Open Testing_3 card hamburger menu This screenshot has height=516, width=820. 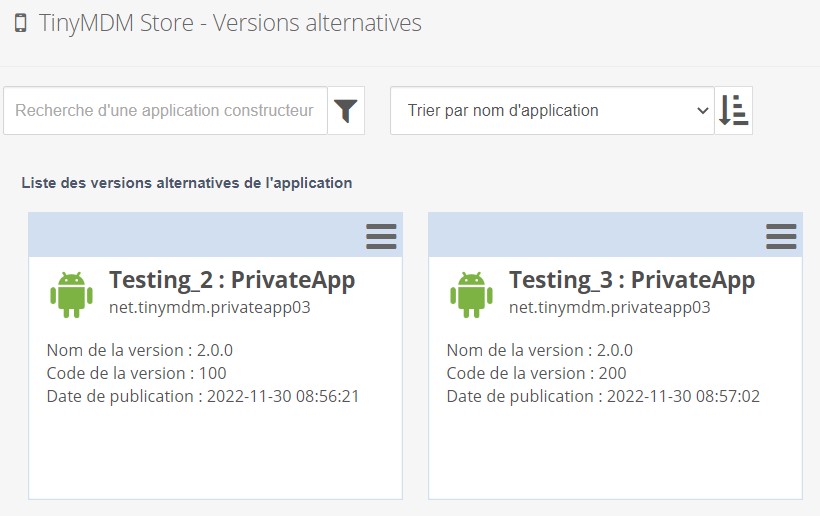click(x=781, y=236)
